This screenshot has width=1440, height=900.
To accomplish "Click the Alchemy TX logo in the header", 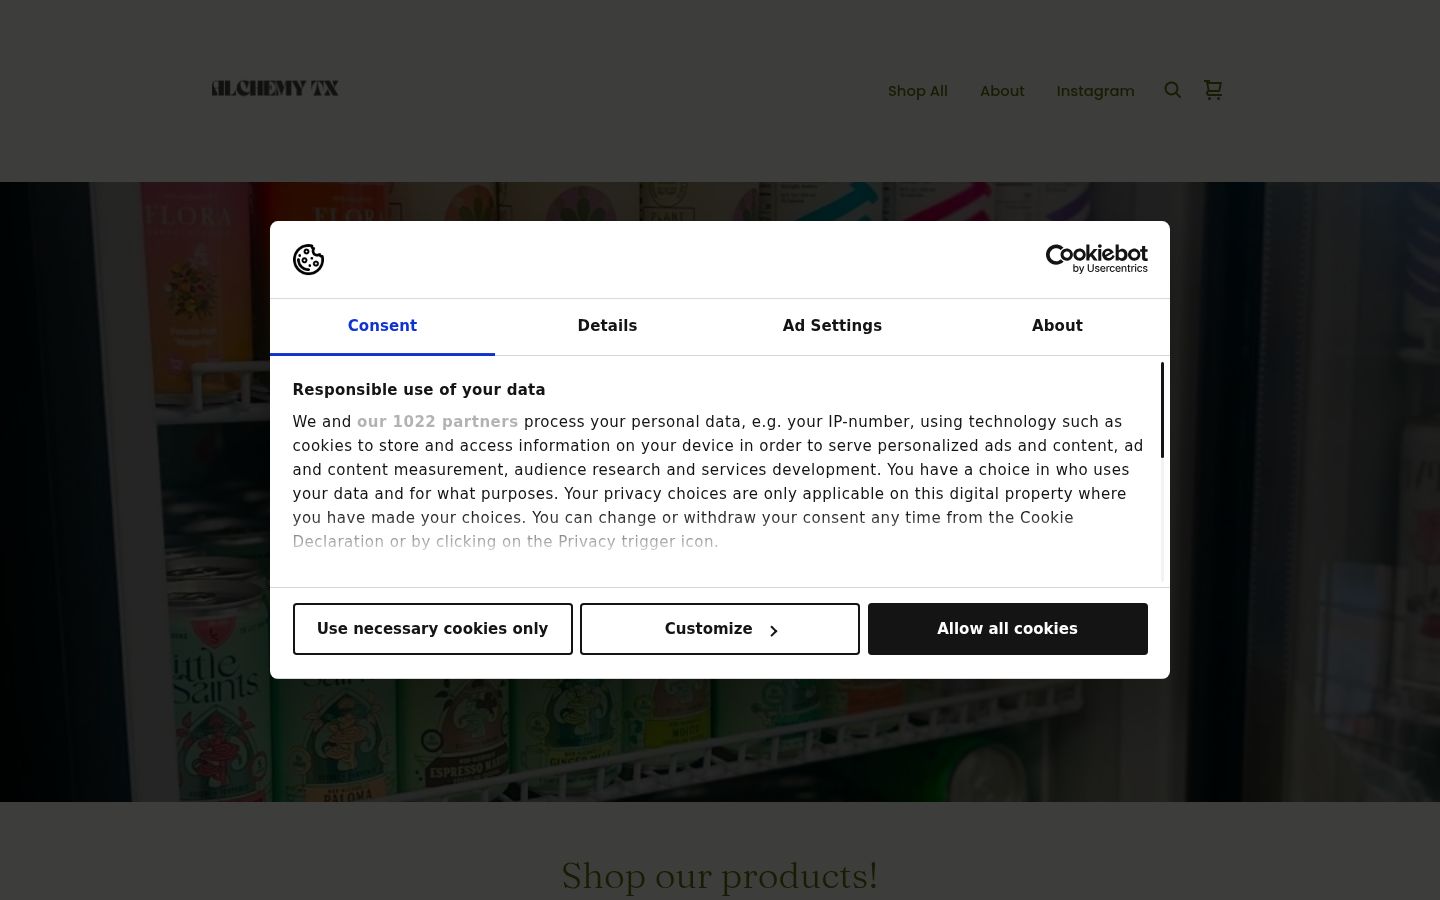I will [x=275, y=88].
